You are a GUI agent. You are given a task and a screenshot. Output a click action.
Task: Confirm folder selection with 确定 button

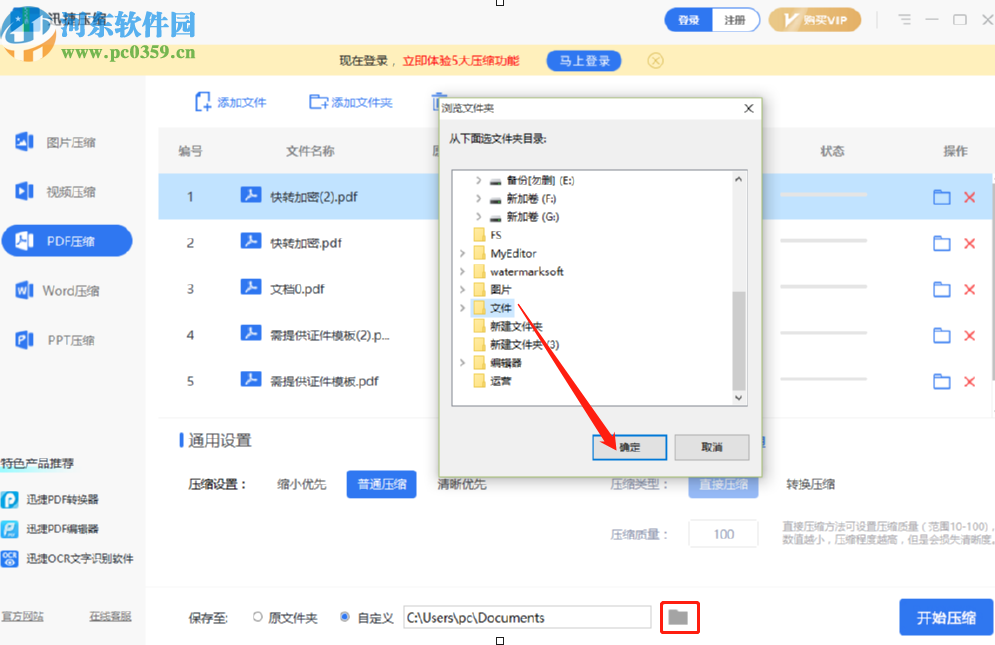(x=629, y=447)
